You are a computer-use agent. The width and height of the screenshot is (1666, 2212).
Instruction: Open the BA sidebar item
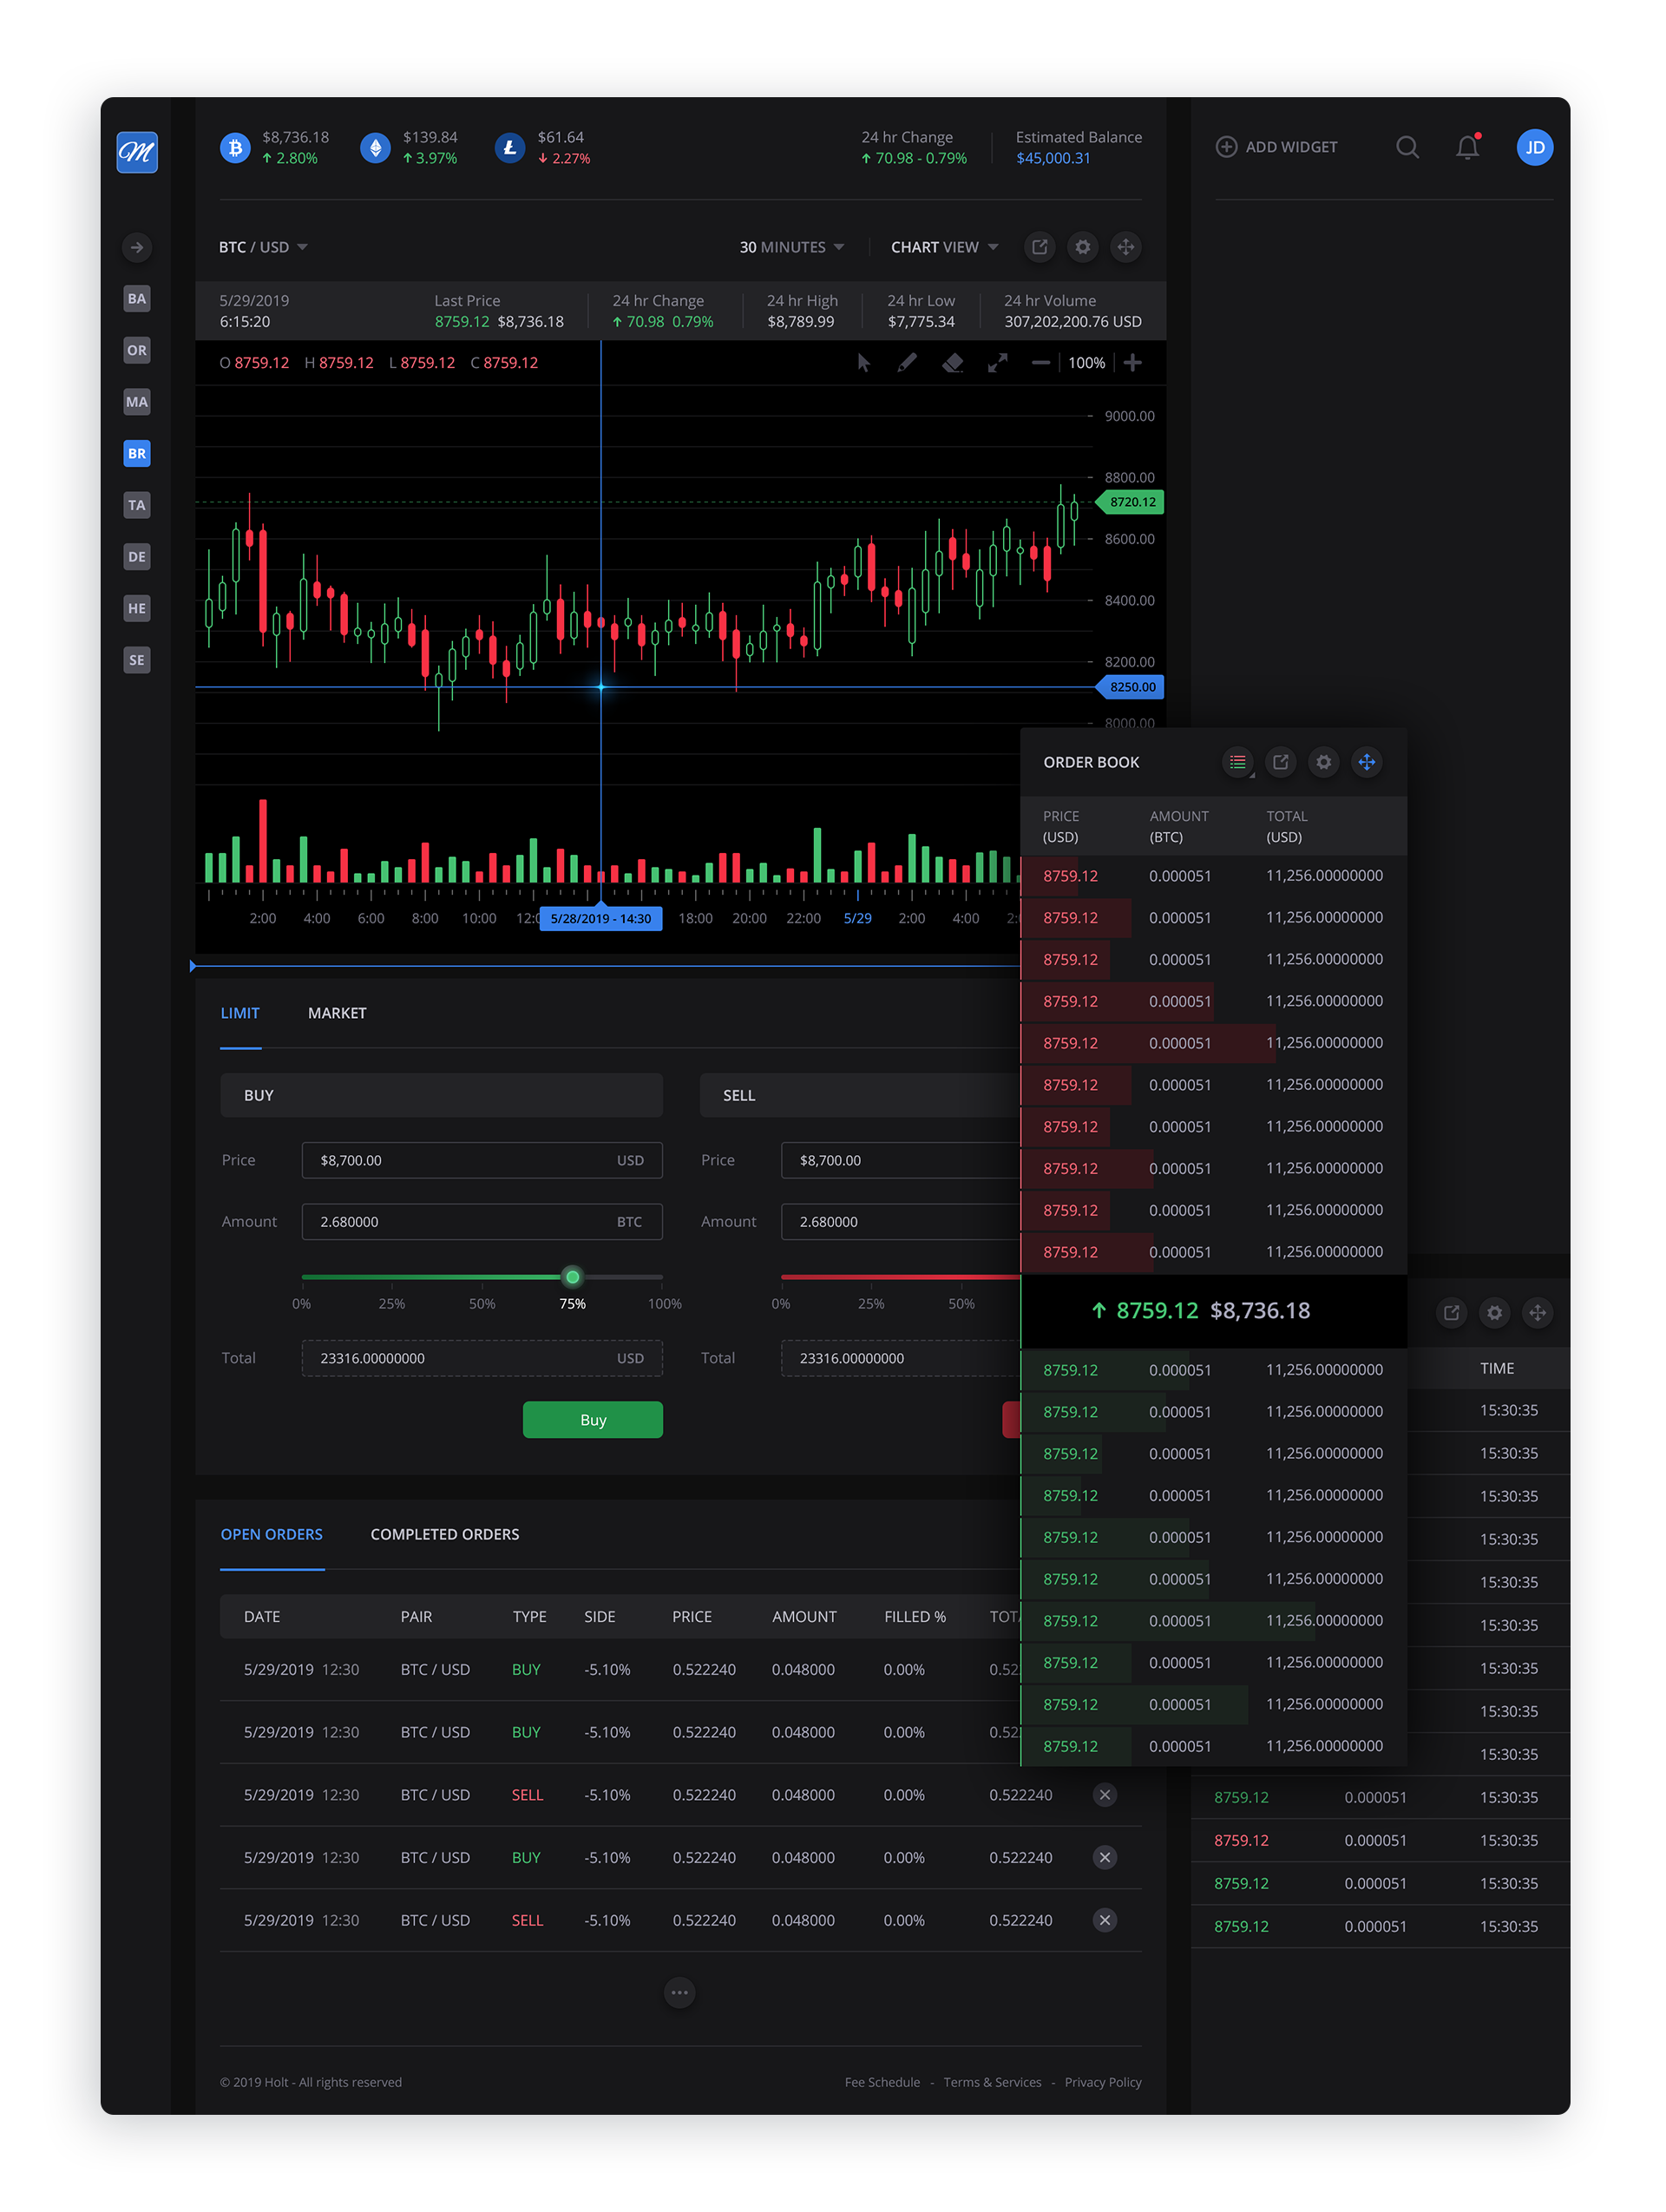pos(137,298)
